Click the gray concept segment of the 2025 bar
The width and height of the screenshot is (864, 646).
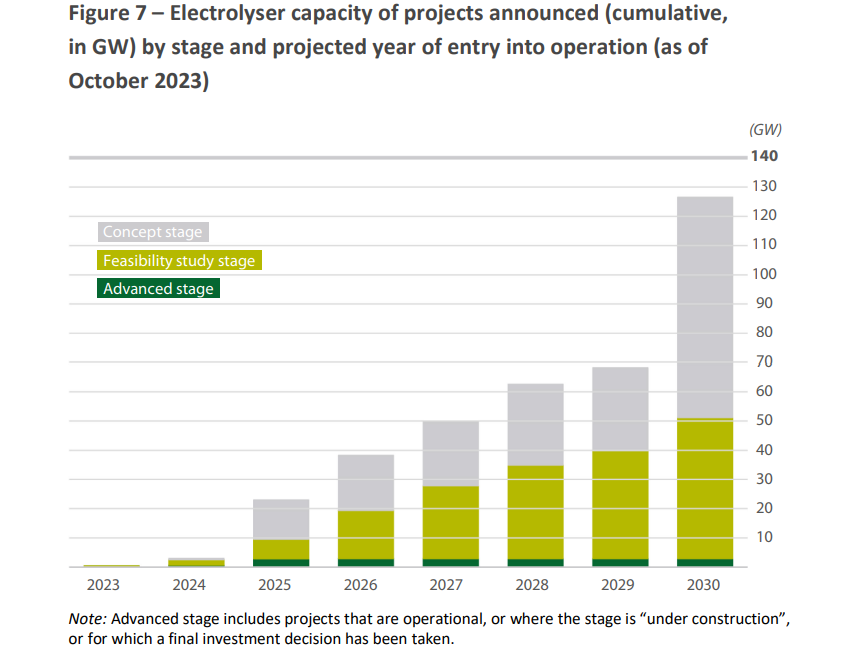click(x=280, y=518)
